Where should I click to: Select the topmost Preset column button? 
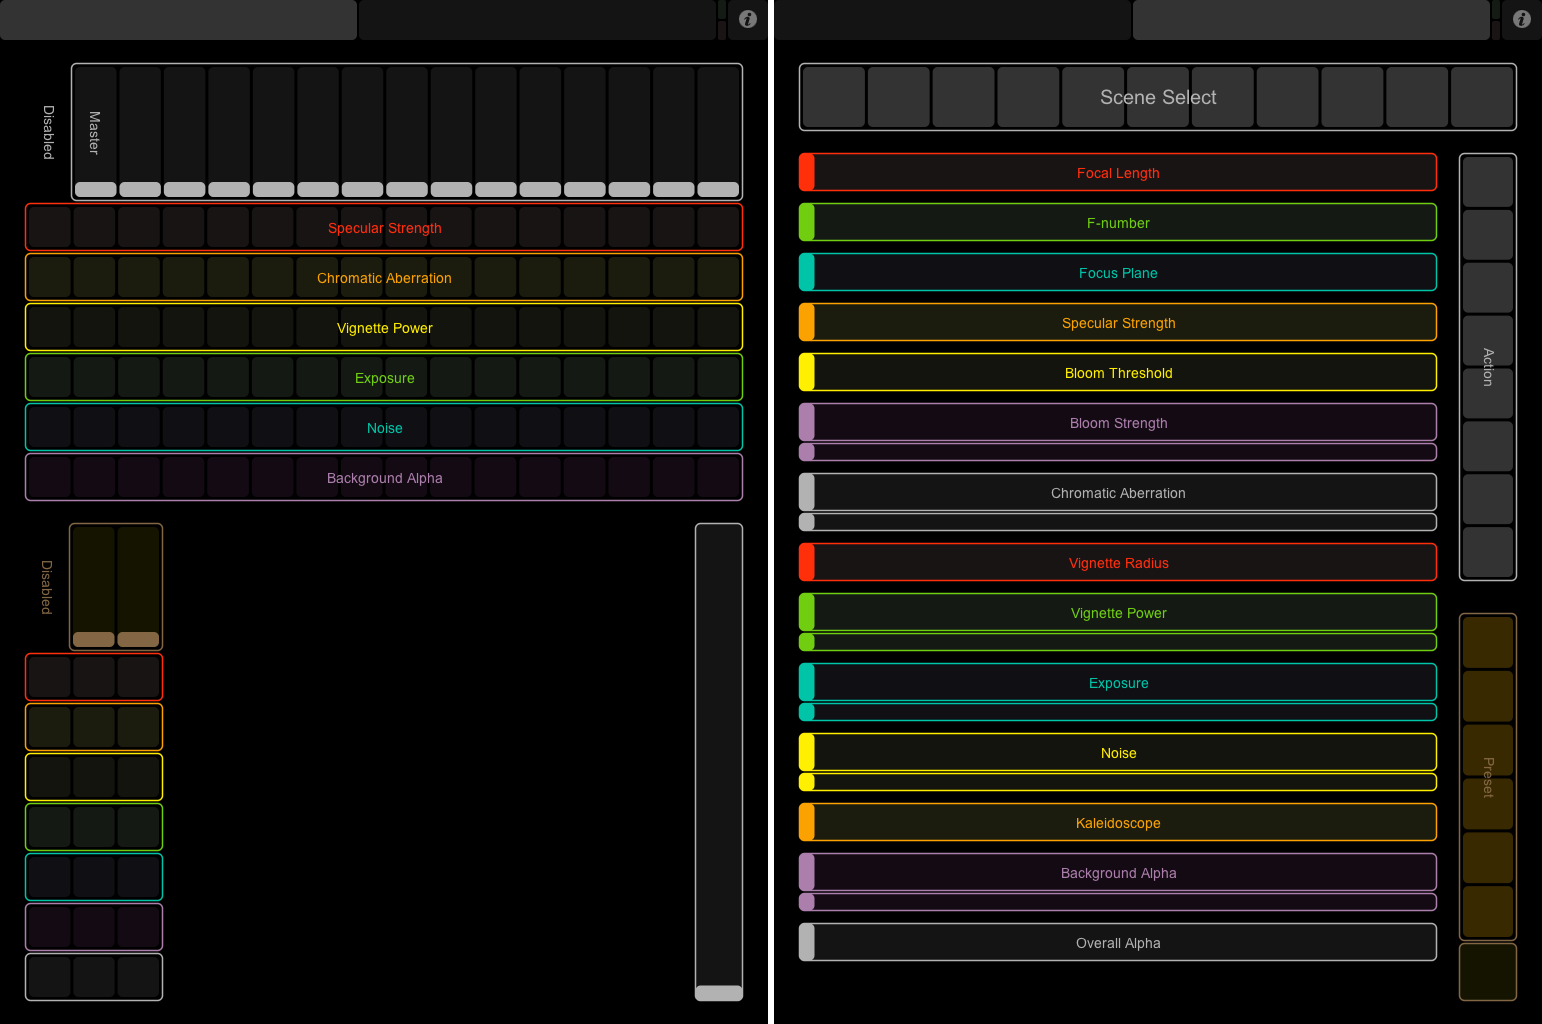pyautogui.click(x=1488, y=642)
